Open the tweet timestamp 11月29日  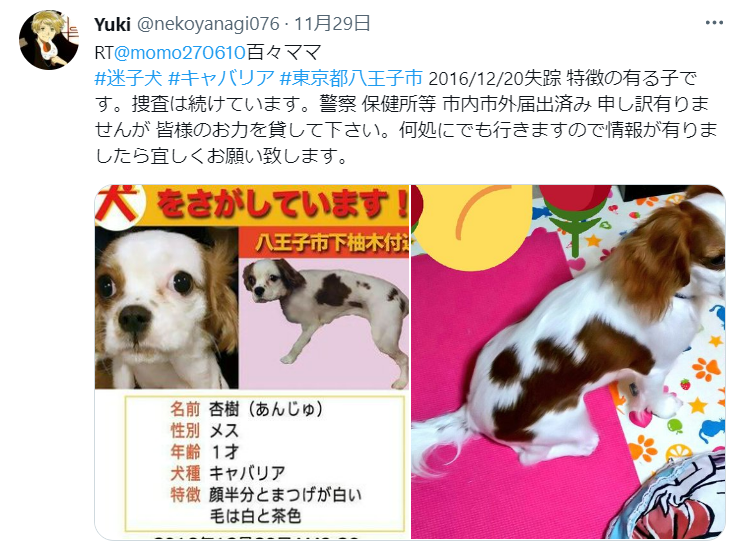(x=333, y=24)
